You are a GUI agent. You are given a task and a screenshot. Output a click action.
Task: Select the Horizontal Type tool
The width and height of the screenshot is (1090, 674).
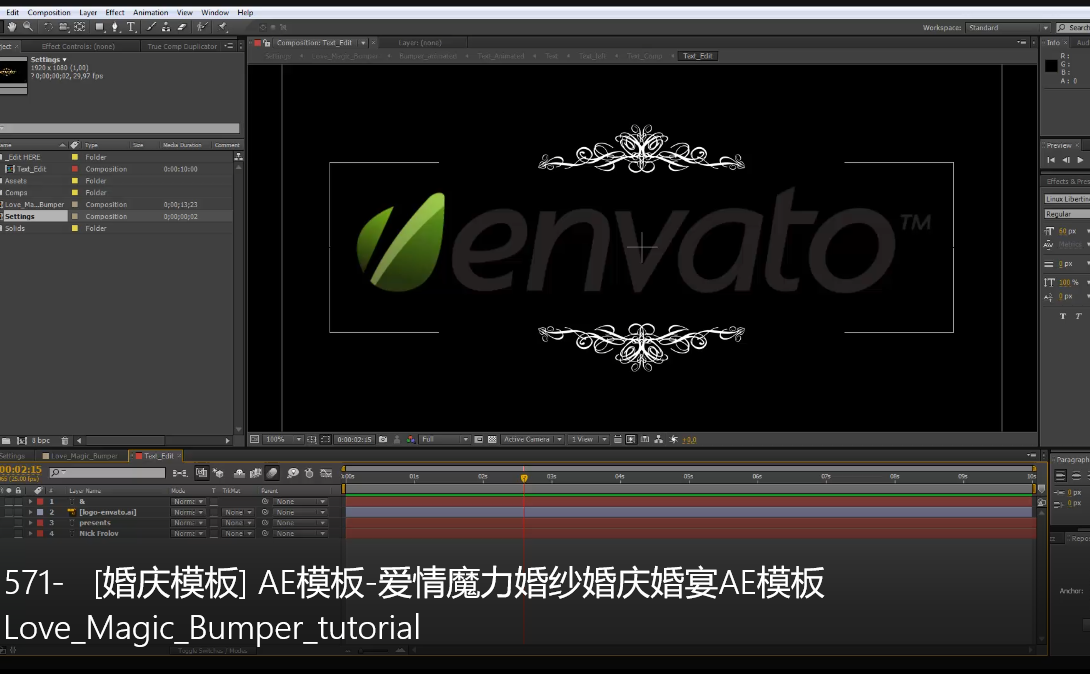(131, 27)
